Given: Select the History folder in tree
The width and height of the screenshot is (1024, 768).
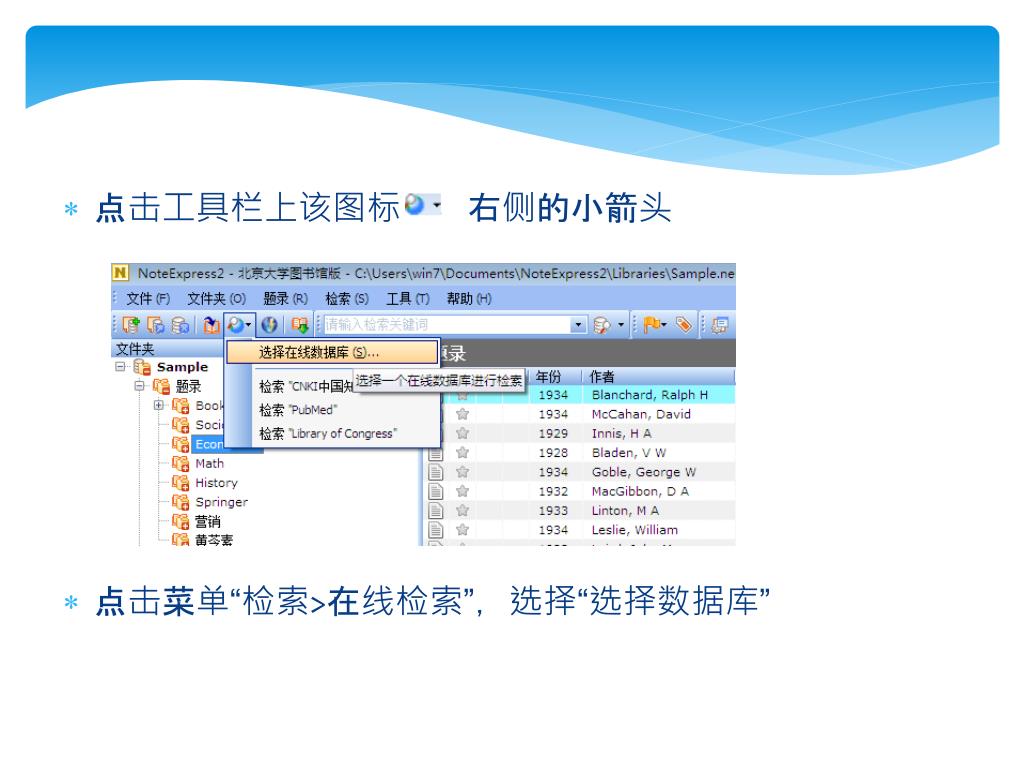Looking at the screenshot, I should point(216,483).
